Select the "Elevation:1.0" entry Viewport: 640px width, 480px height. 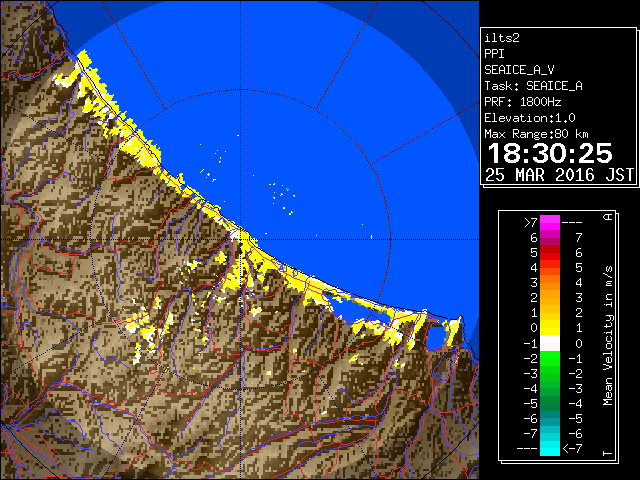pyautogui.click(x=530, y=118)
